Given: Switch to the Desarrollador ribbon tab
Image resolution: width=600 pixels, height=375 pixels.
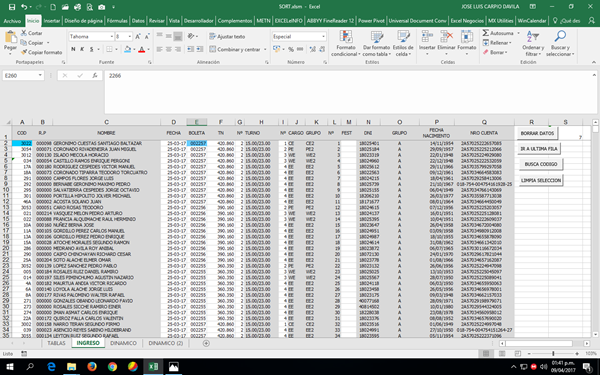Looking at the screenshot, I should click(198, 21).
